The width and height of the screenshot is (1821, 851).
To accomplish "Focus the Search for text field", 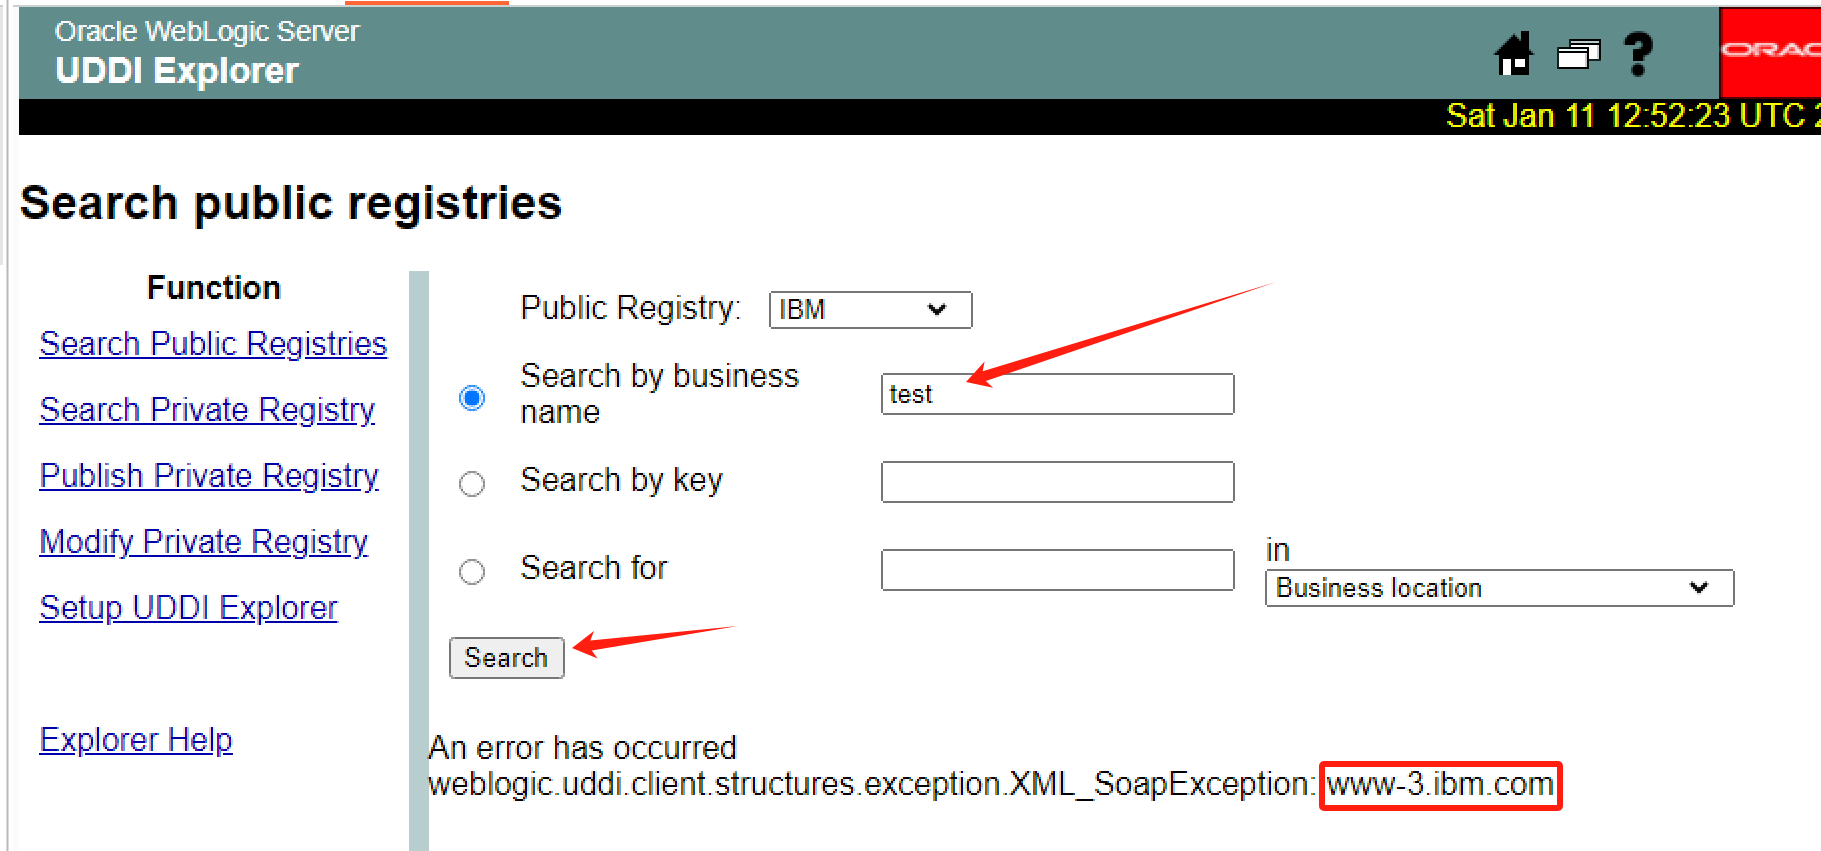I will click(x=1057, y=570).
